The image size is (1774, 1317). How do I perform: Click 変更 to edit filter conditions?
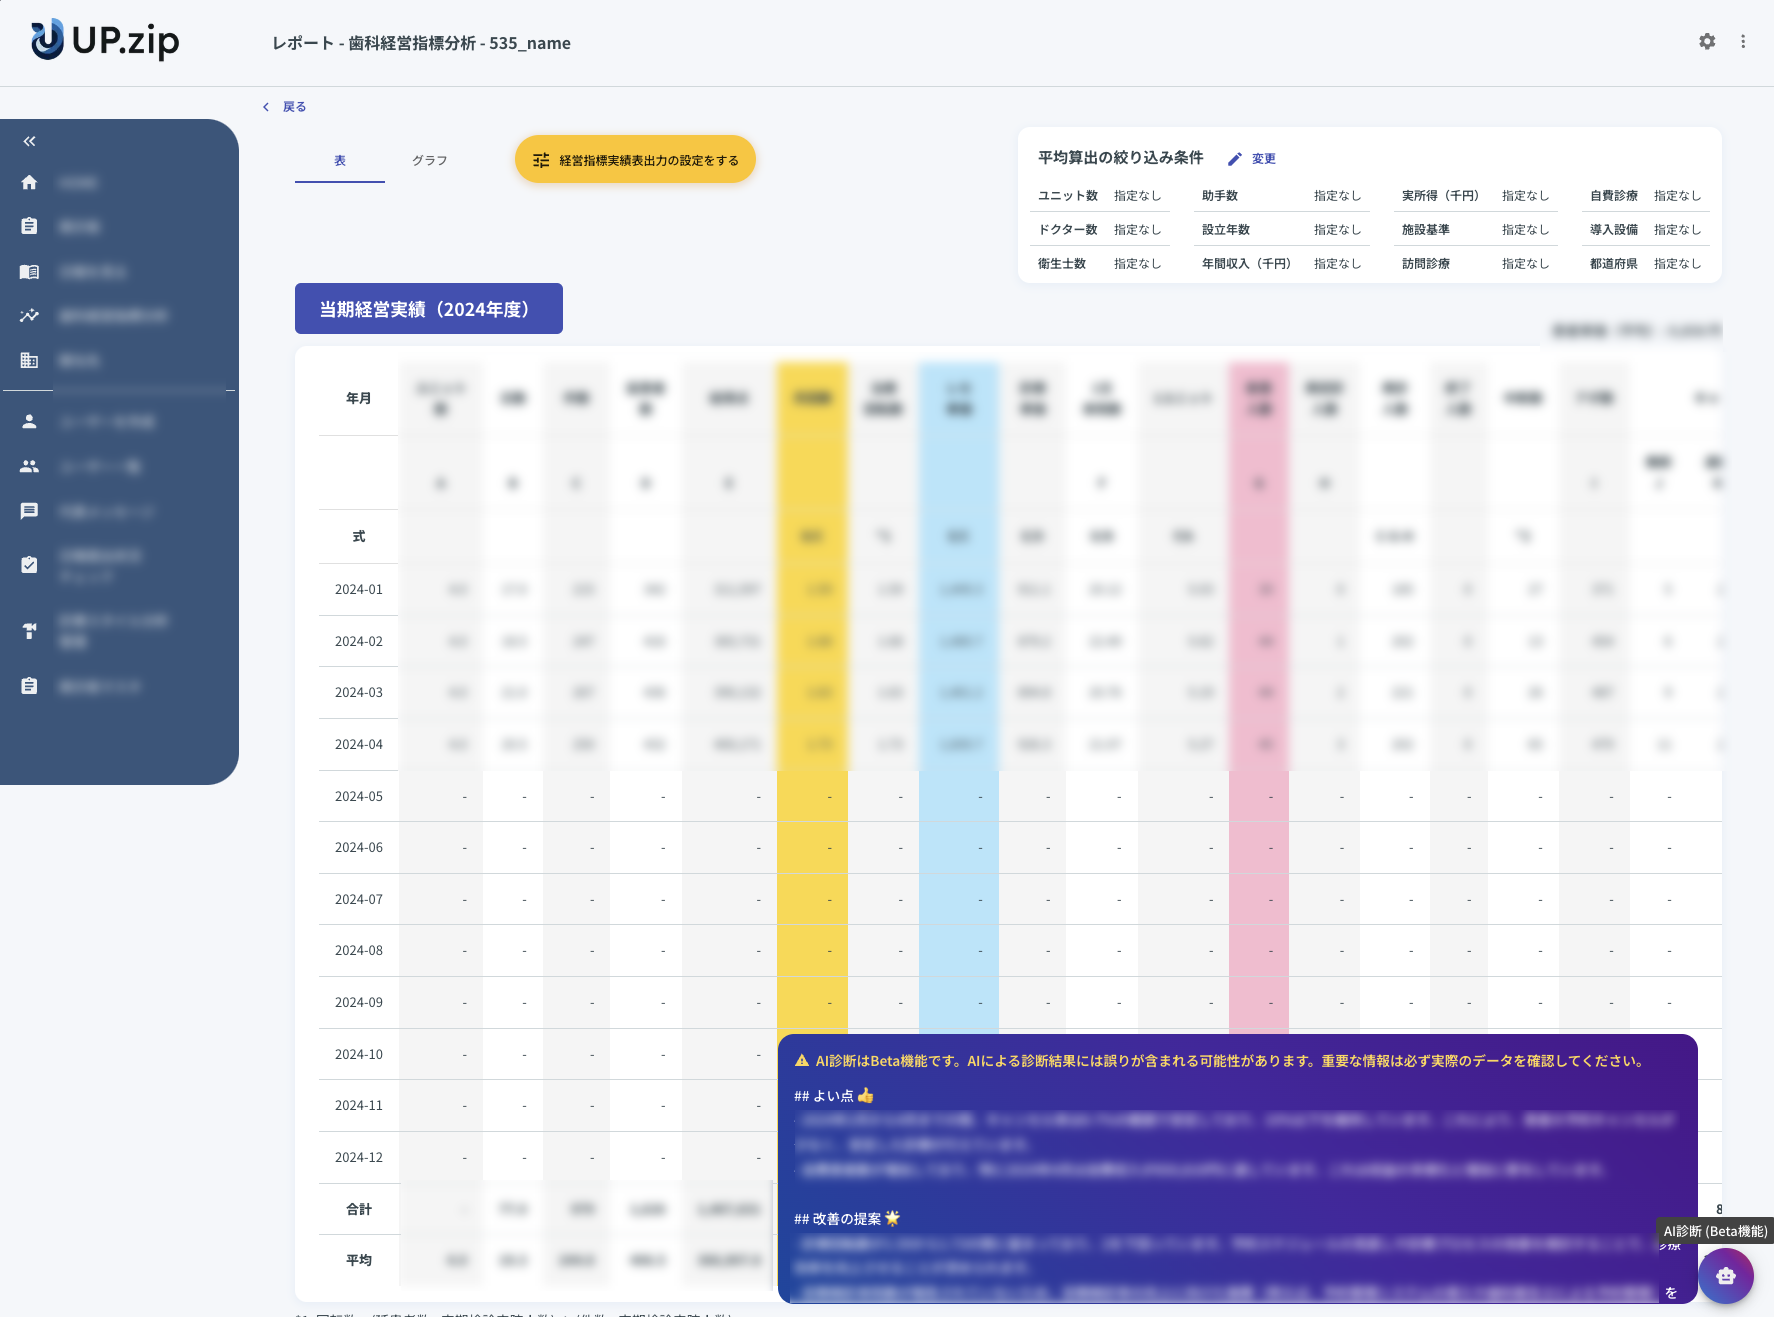(x=1253, y=159)
